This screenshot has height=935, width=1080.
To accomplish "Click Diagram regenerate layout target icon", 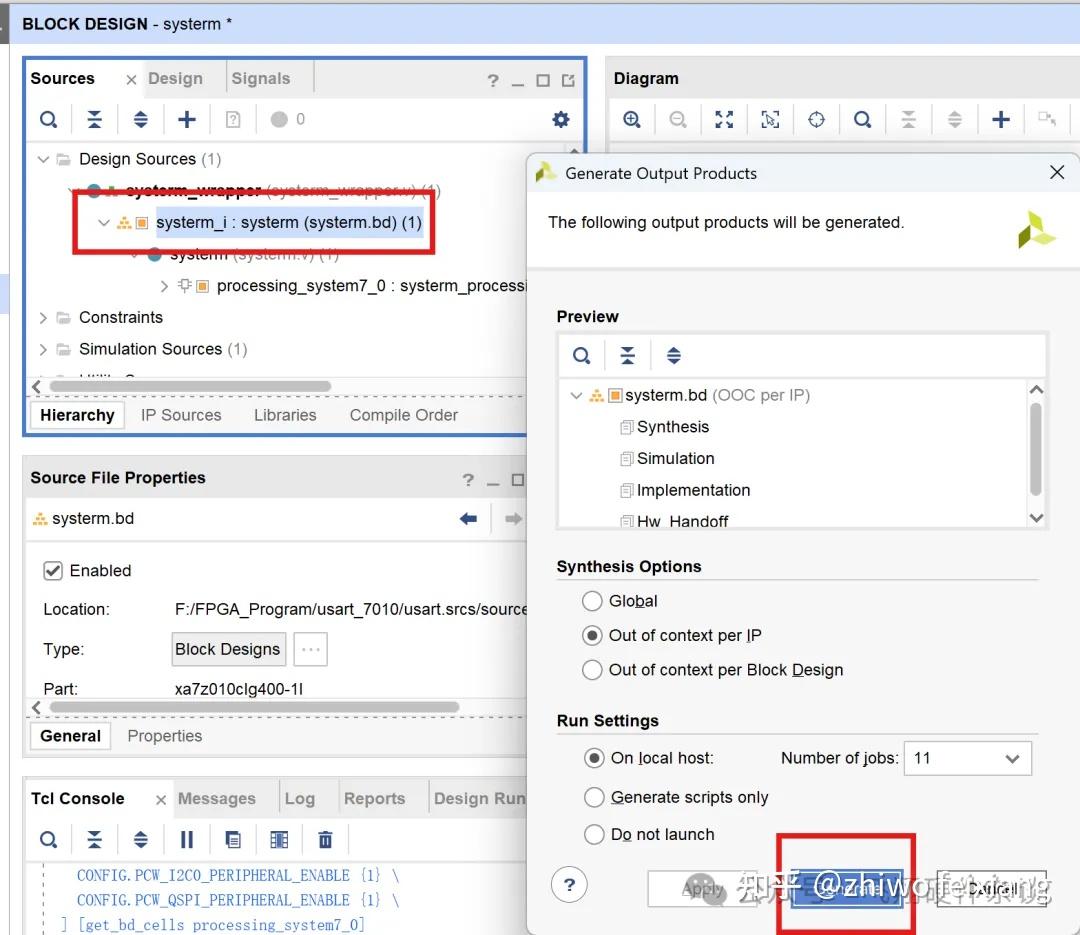I will (x=816, y=119).
